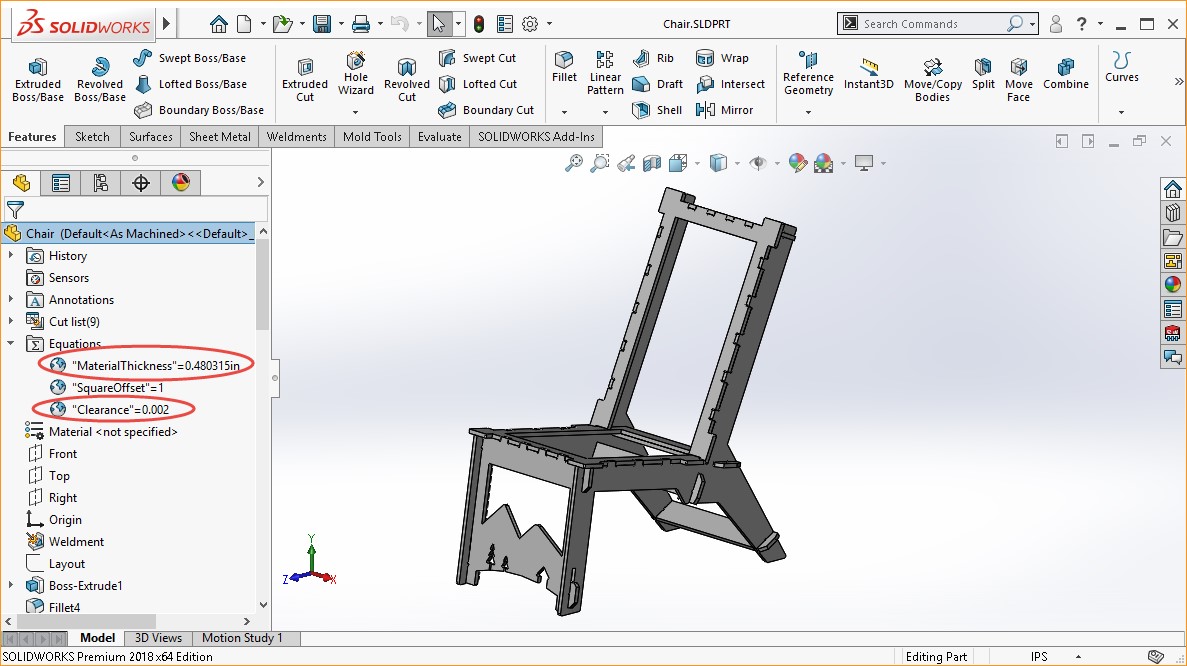Open DimXpertManager tab icon
Image resolution: width=1187 pixels, height=666 pixels.
pos(141,182)
